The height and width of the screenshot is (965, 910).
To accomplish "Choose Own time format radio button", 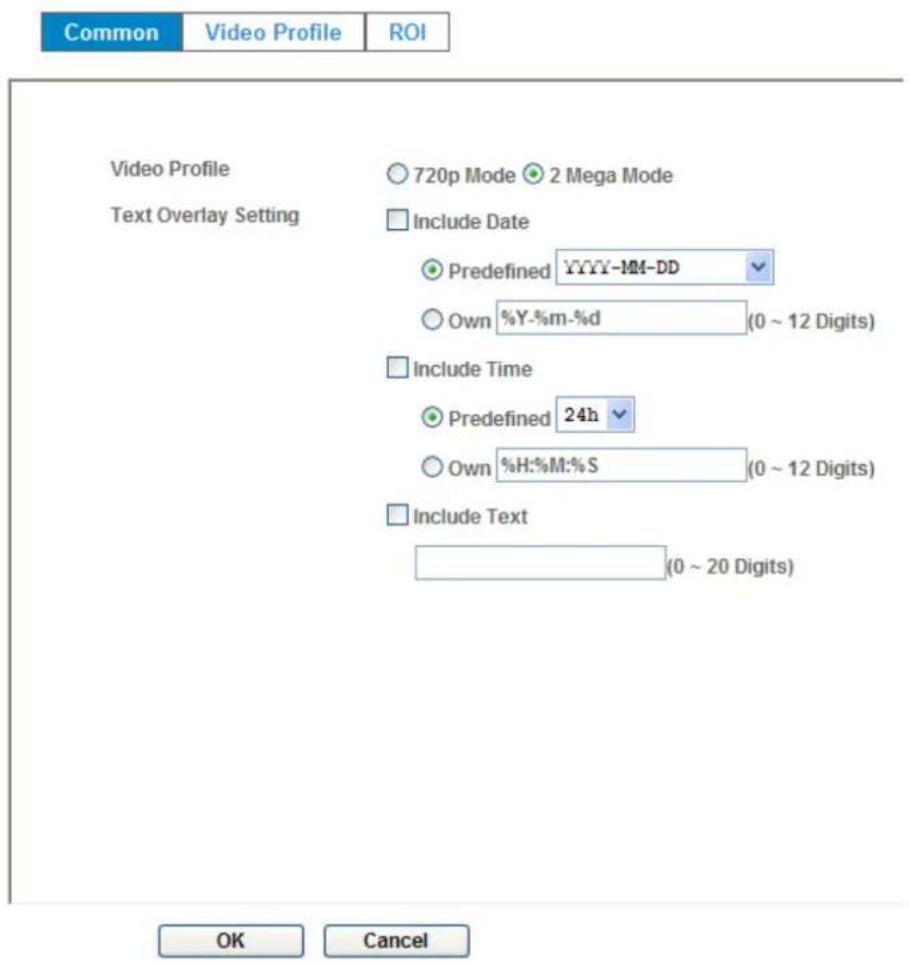I will (432, 467).
